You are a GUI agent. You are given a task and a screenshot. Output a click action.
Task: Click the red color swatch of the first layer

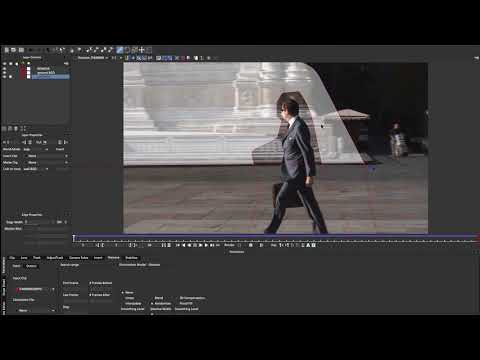[23, 69]
